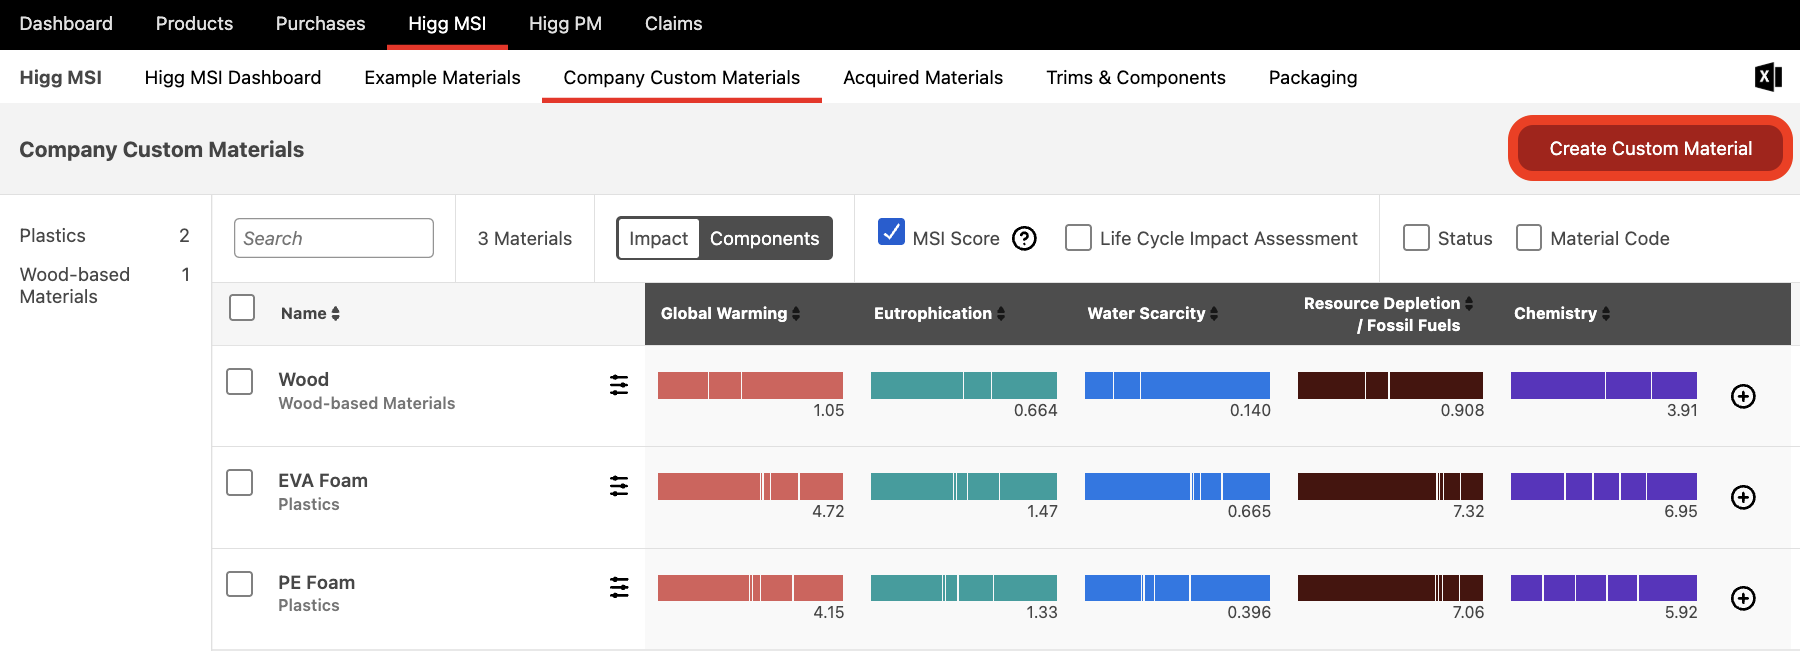Click Wood Eutrophication teal bar
This screenshot has width=1800, height=651.
pyautogui.click(x=964, y=385)
